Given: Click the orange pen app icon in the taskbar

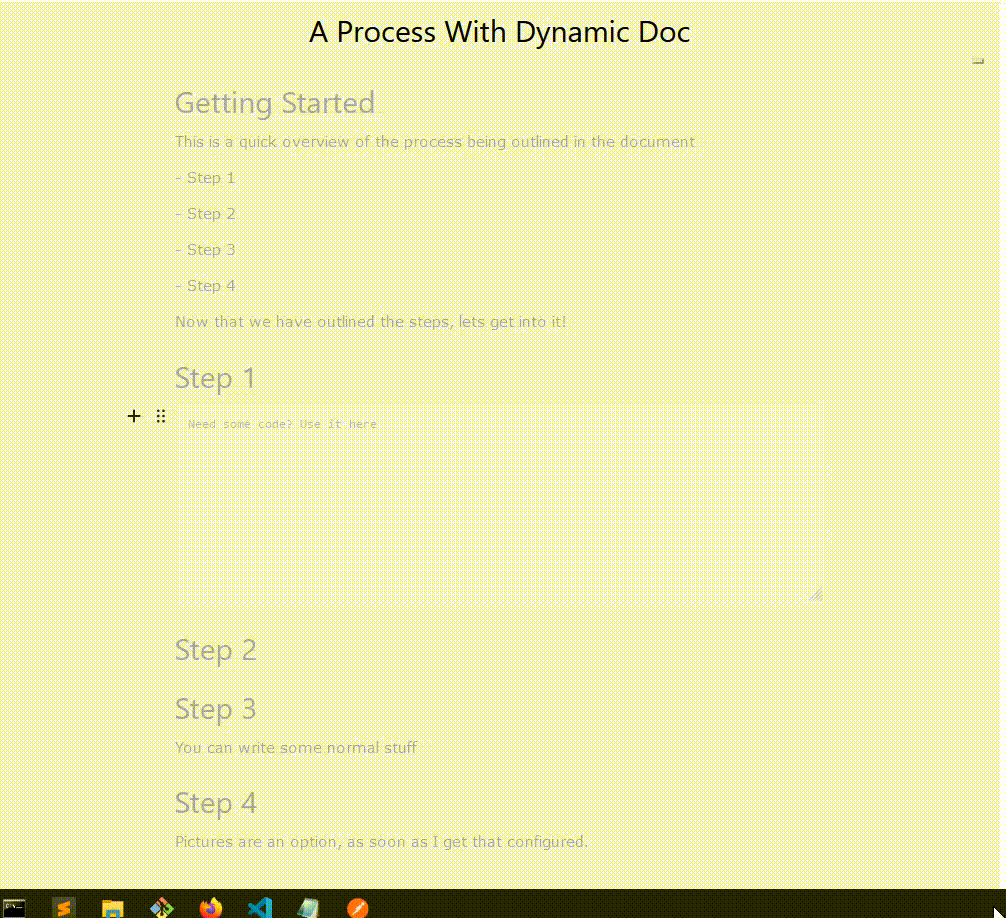Looking at the screenshot, I should (x=356, y=908).
